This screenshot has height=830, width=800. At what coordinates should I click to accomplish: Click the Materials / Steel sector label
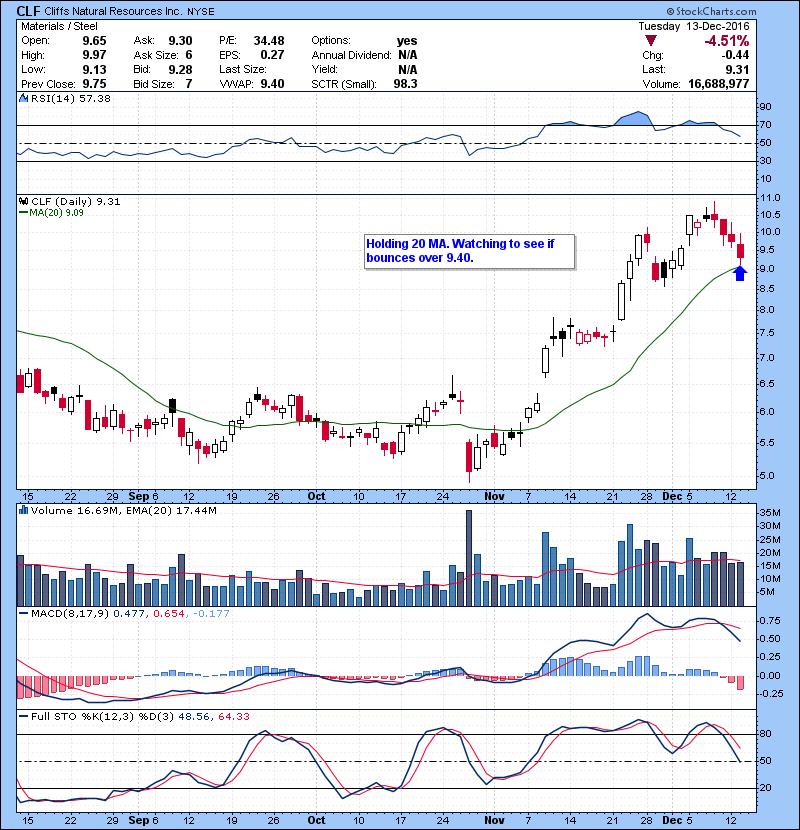[59, 26]
